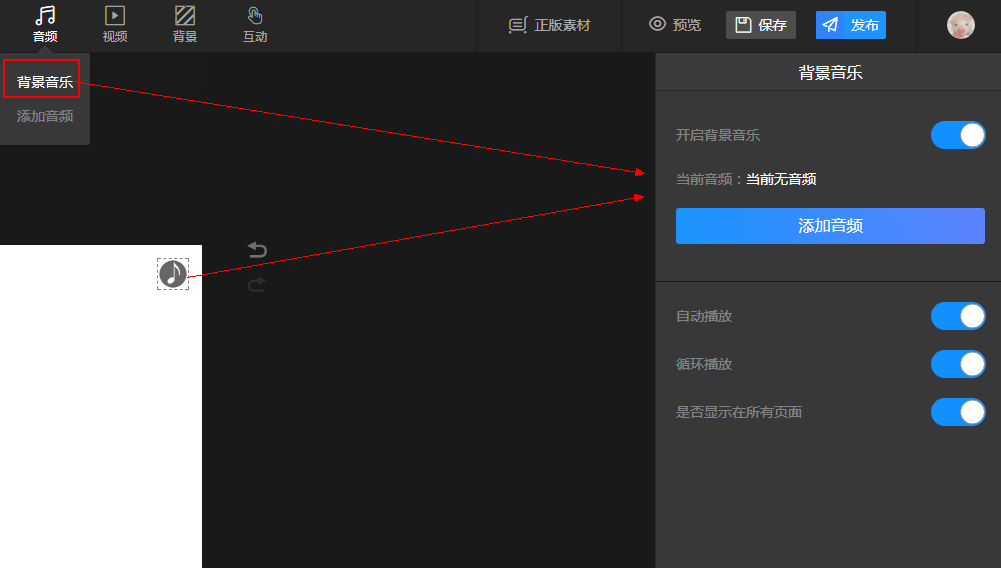Open the user avatar profile
This screenshot has height=568, width=1001.
click(960, 26)
